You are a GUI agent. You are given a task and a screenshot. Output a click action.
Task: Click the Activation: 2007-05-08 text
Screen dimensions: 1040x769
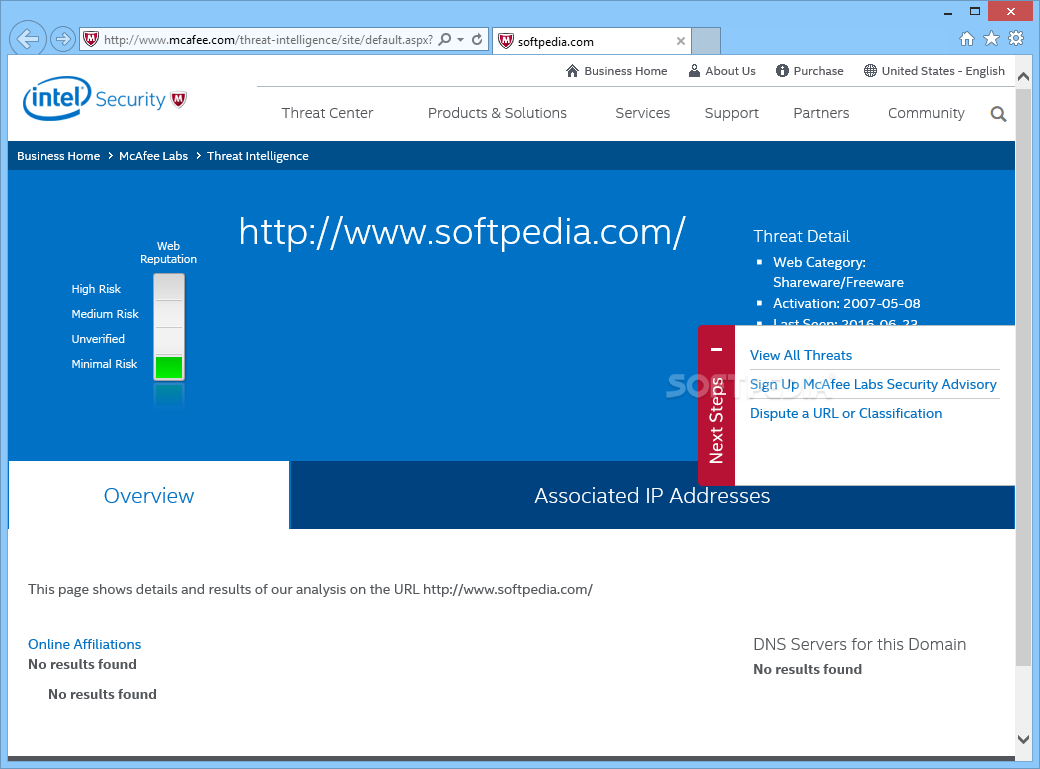(846, 303)
